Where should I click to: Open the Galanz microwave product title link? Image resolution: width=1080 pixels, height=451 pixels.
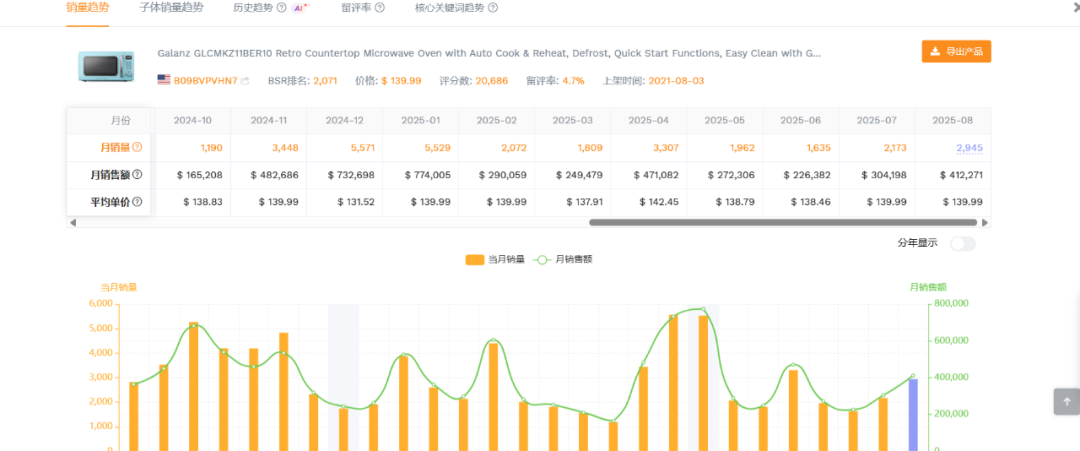[x=489, y=53]
